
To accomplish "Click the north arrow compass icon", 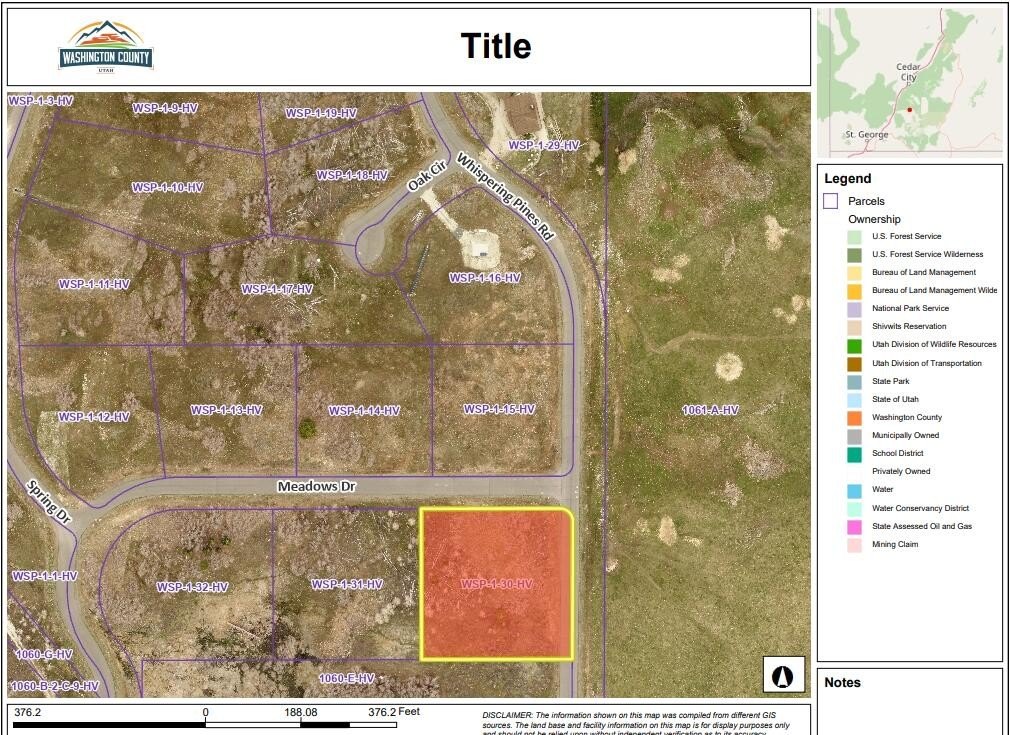I will tap(783, 675).
